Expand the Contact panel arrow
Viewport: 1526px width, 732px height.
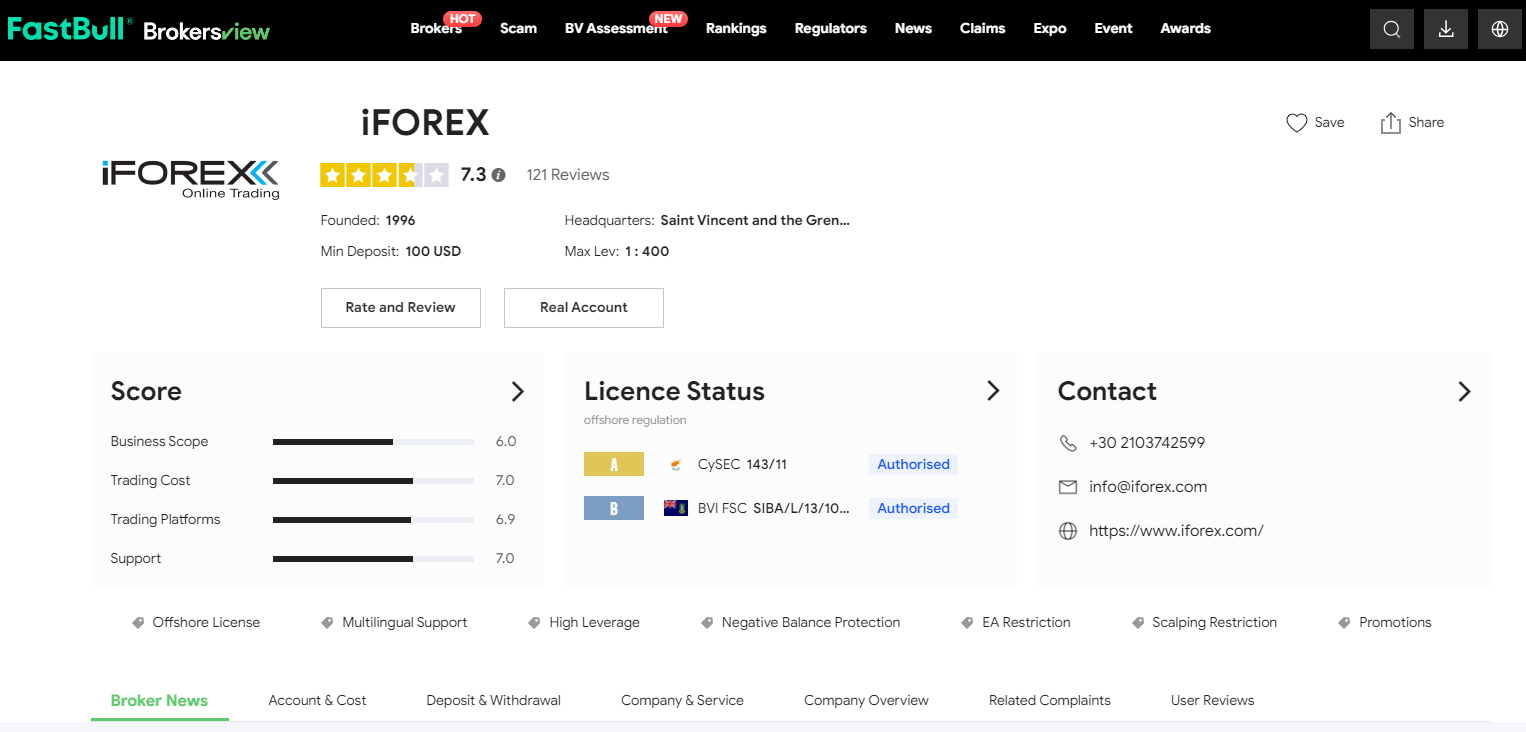coord(1464,391)
